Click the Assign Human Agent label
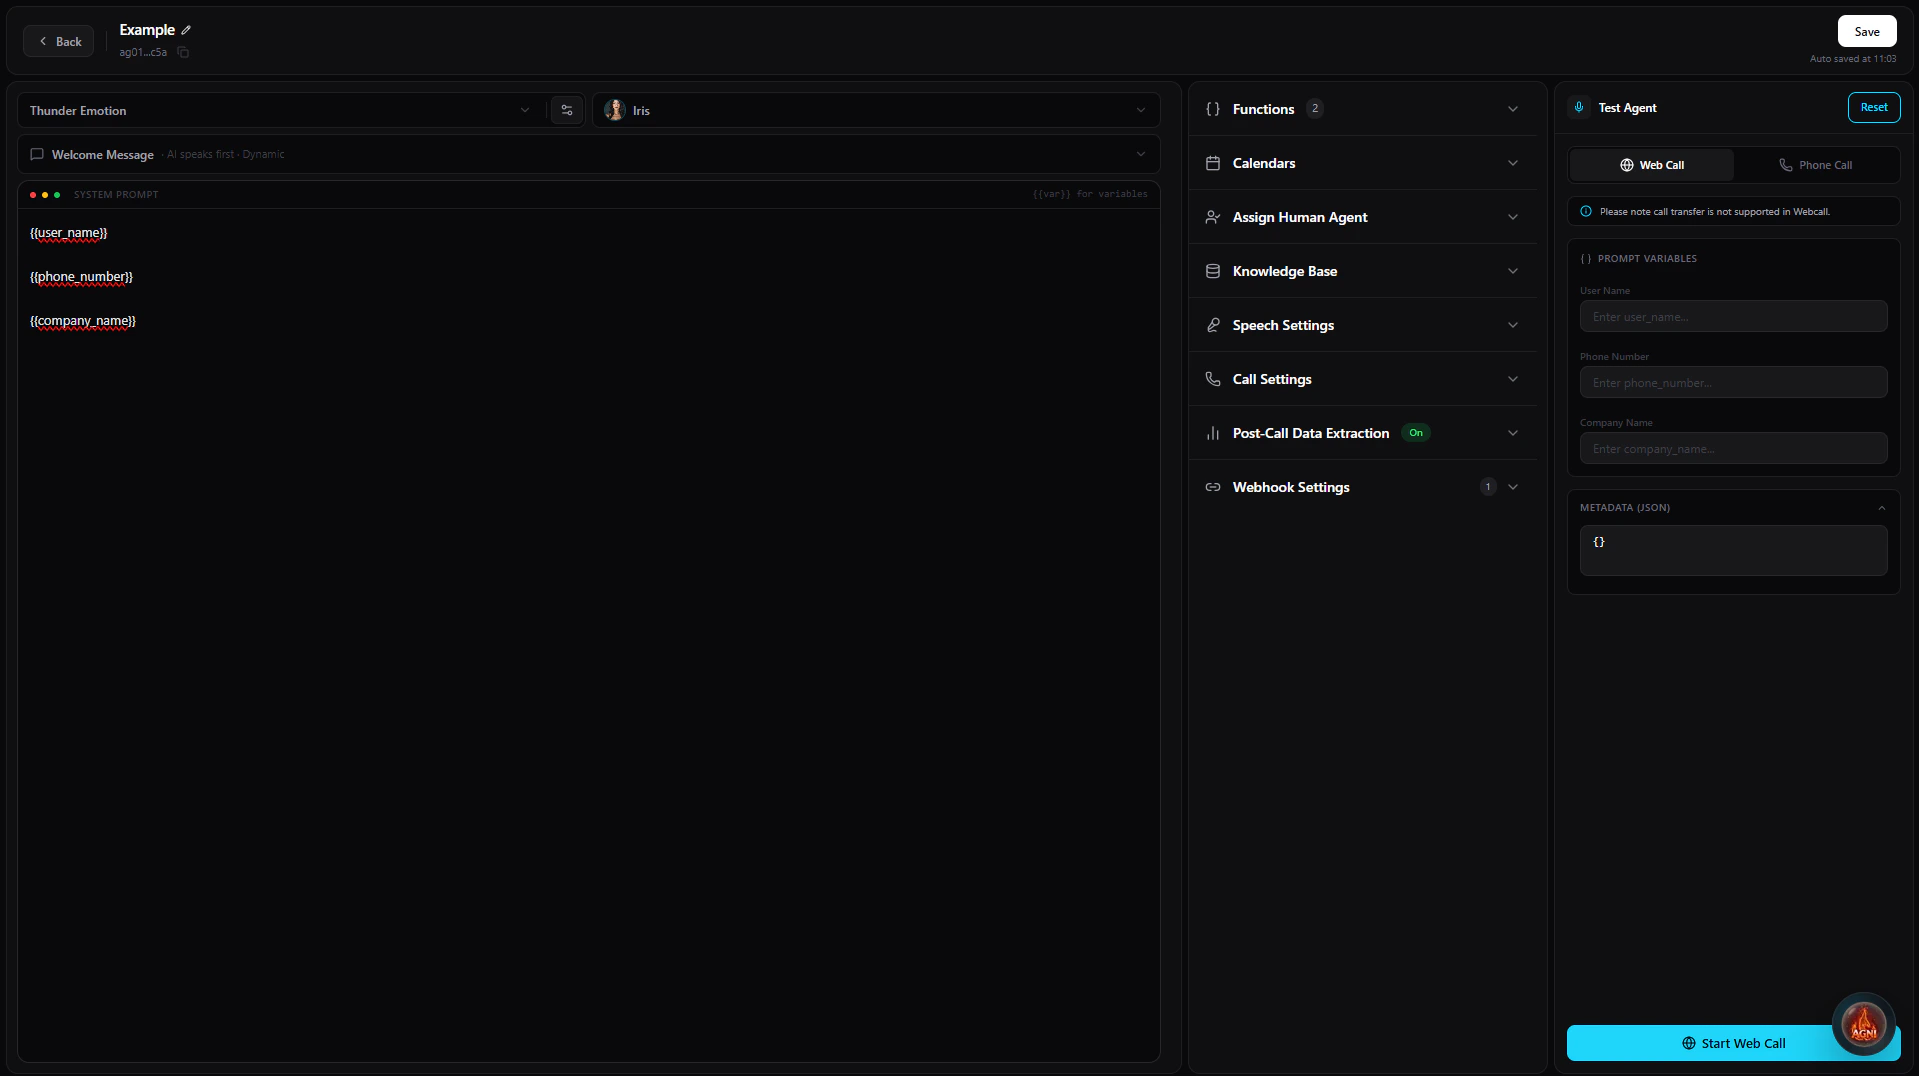This screenshot has height=1076, width=1919. 1300,217
